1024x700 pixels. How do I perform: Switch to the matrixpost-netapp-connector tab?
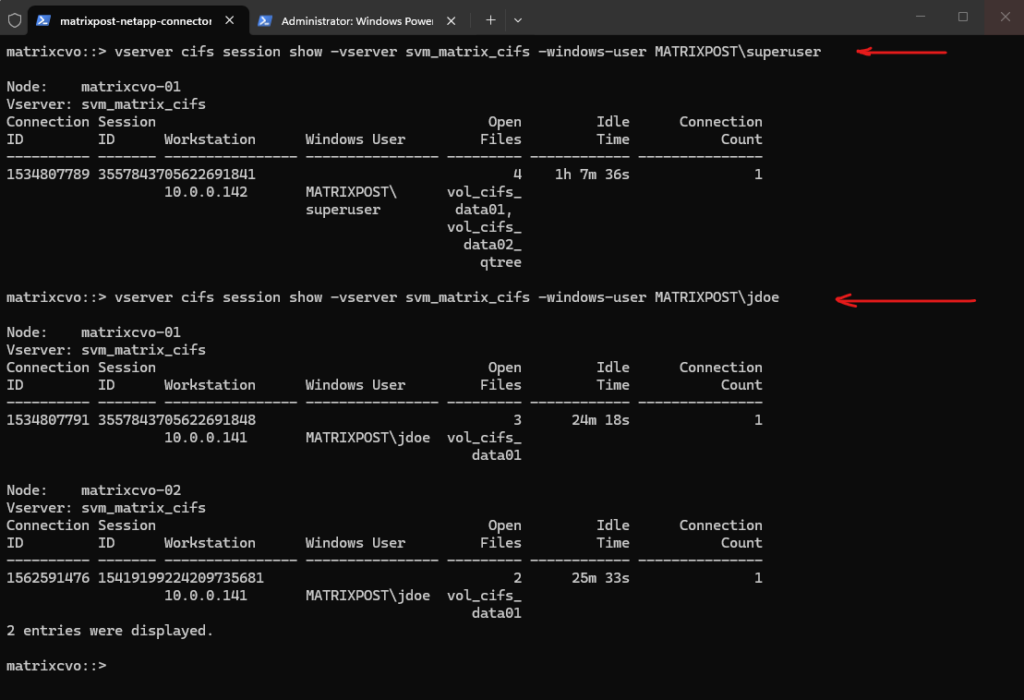pos(135,19)
